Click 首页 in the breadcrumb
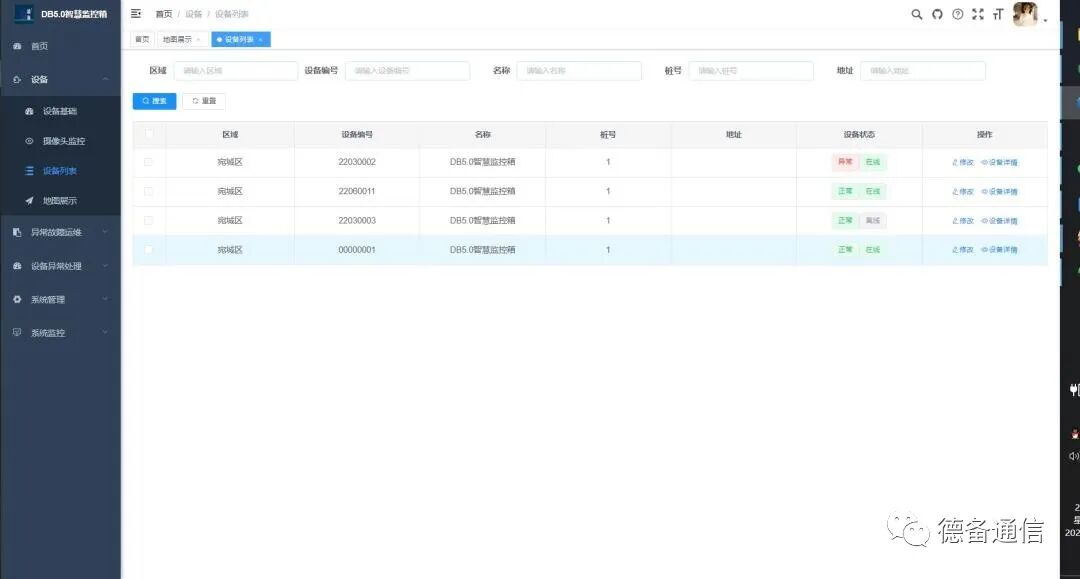The height and width of the screenshot is (579, 1080). (x=164, y=14)
